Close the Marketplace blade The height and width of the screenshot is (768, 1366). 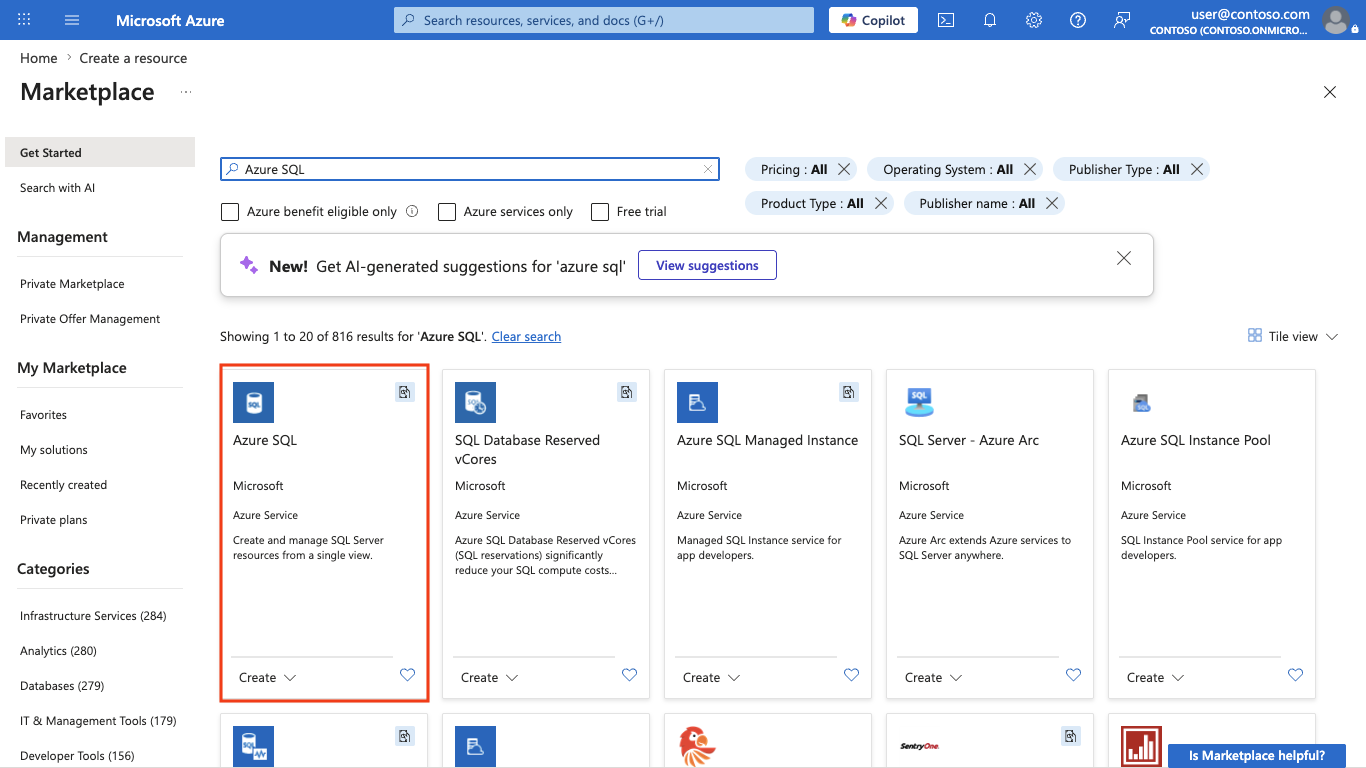click(x=1330, y=92)
